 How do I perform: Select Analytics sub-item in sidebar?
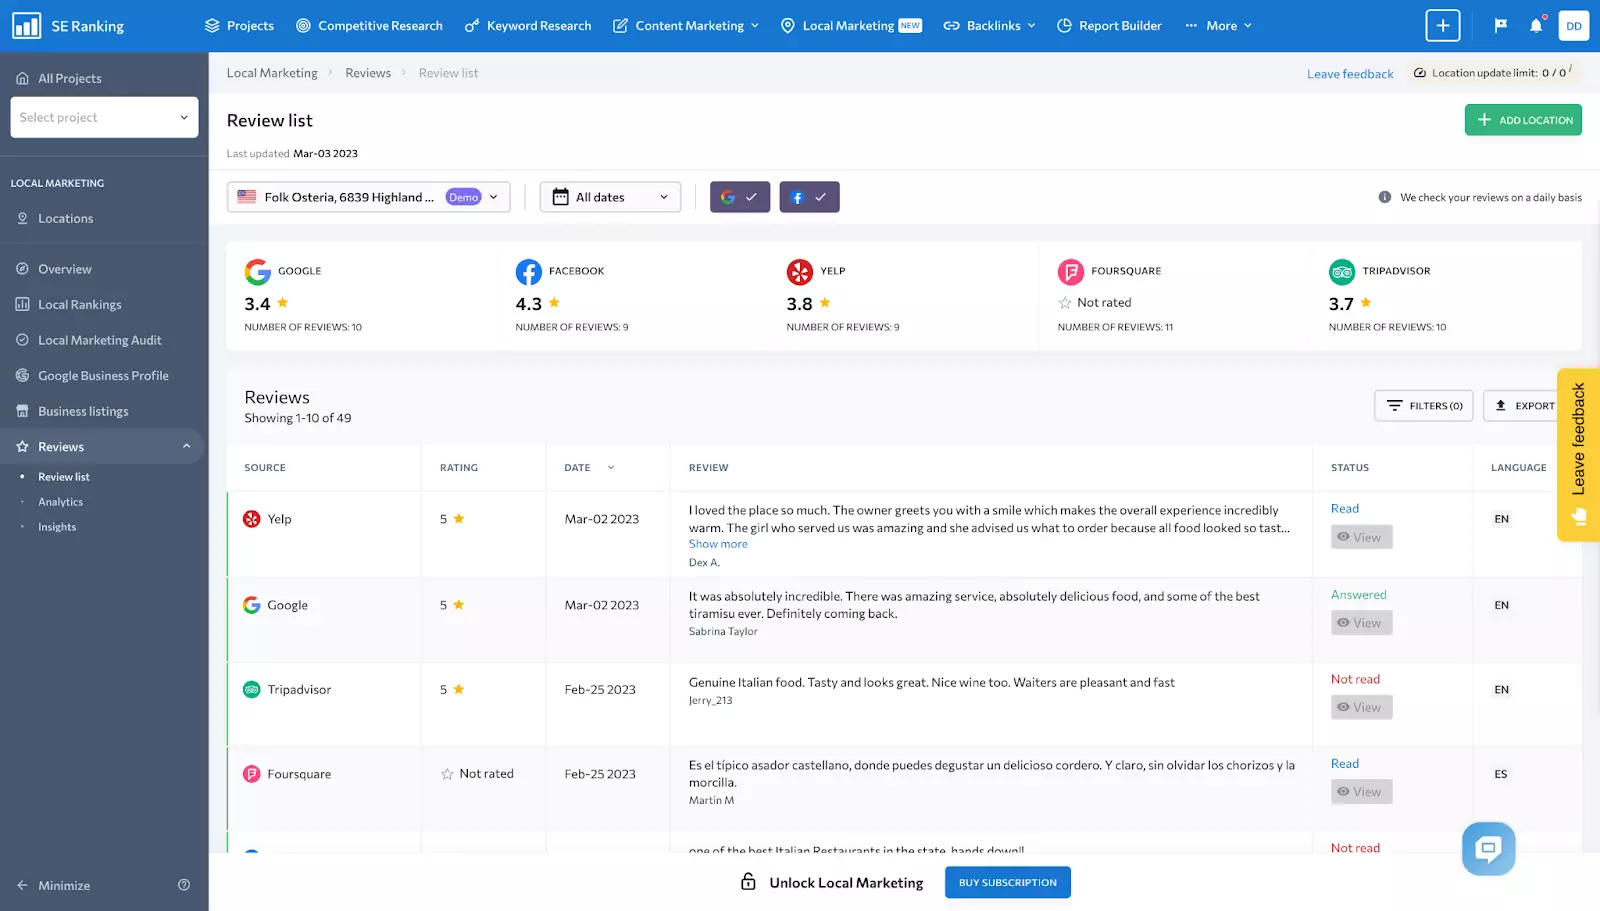point(61,502)
